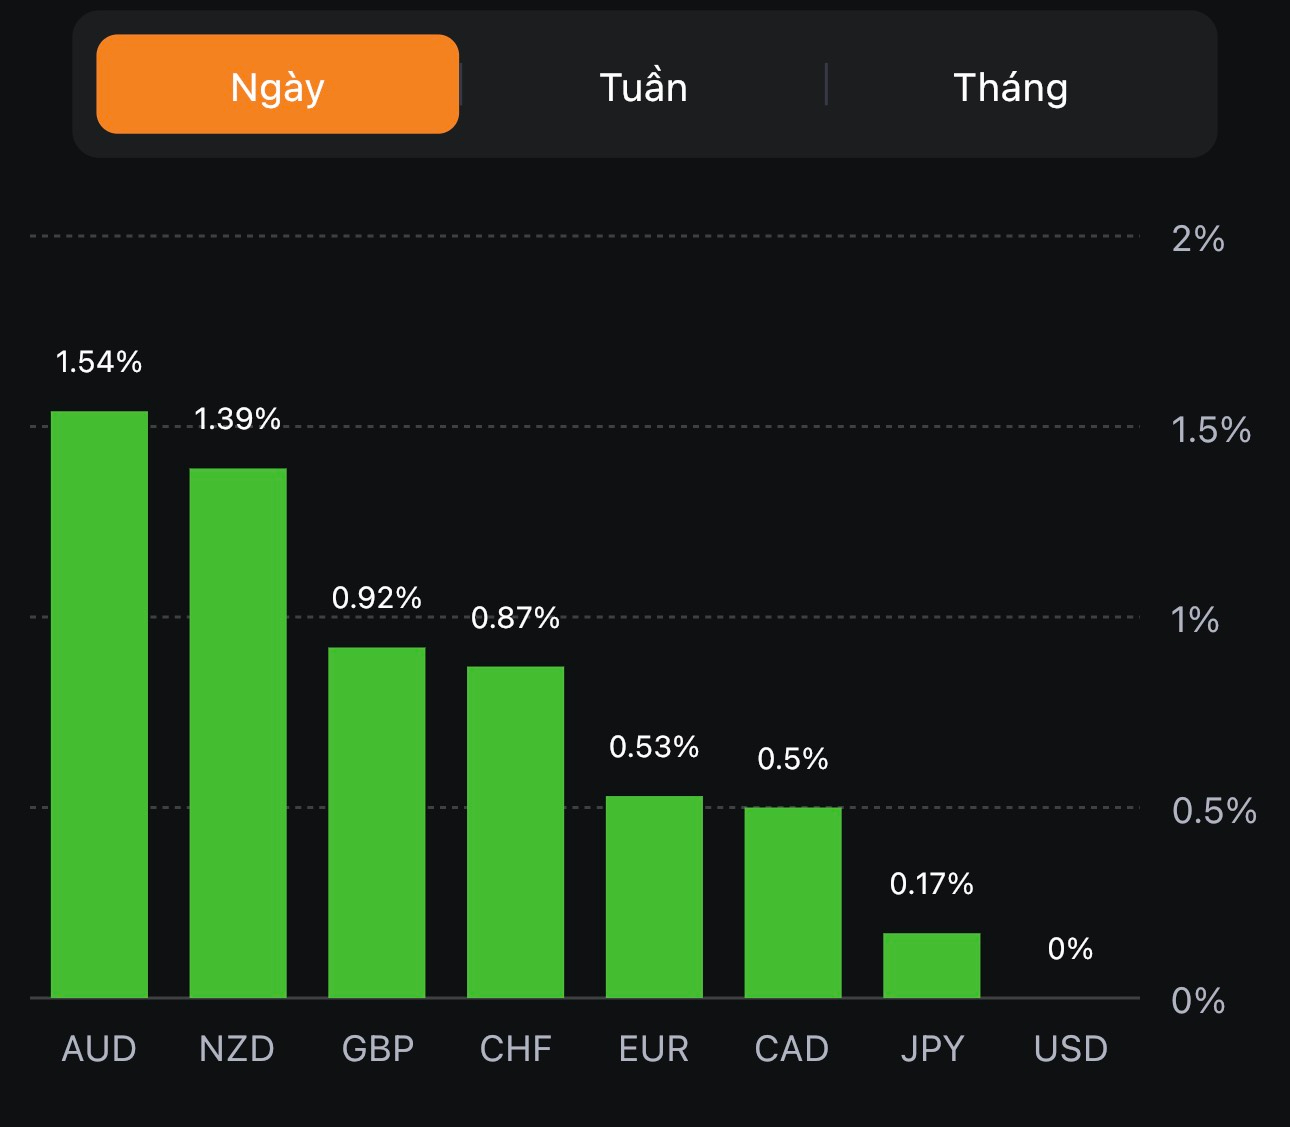Tap the GBP bar
The image size is (1290, 1127).
pos(377,822)
